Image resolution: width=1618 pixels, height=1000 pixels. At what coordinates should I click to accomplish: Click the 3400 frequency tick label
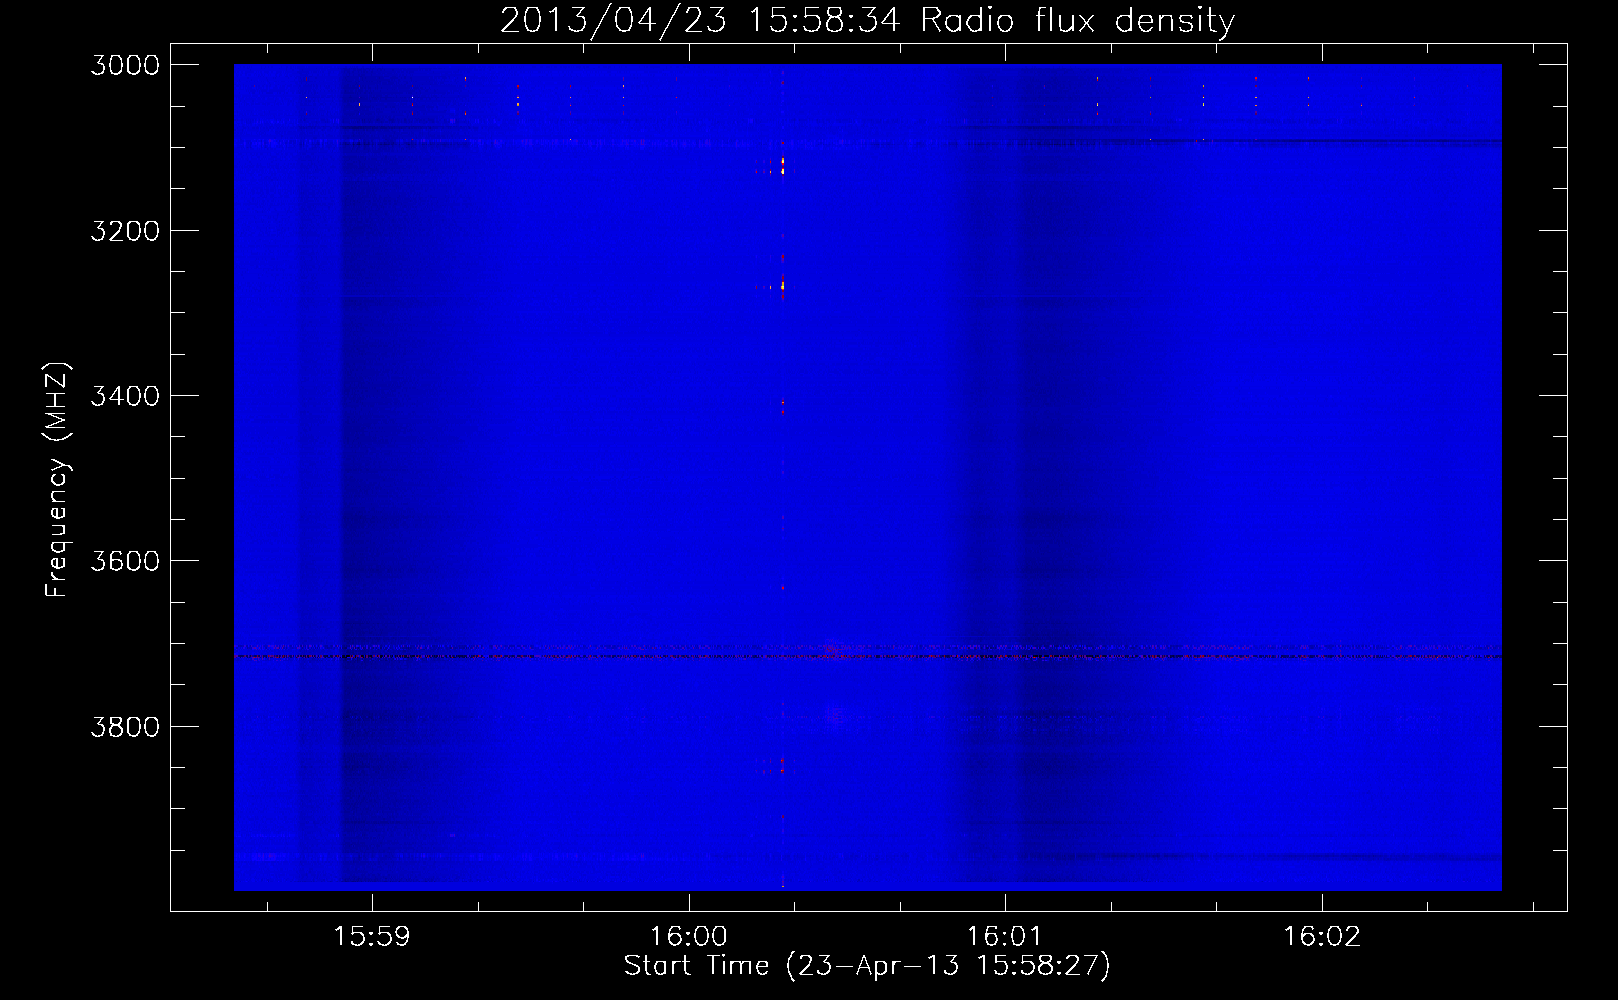point(125,396)
